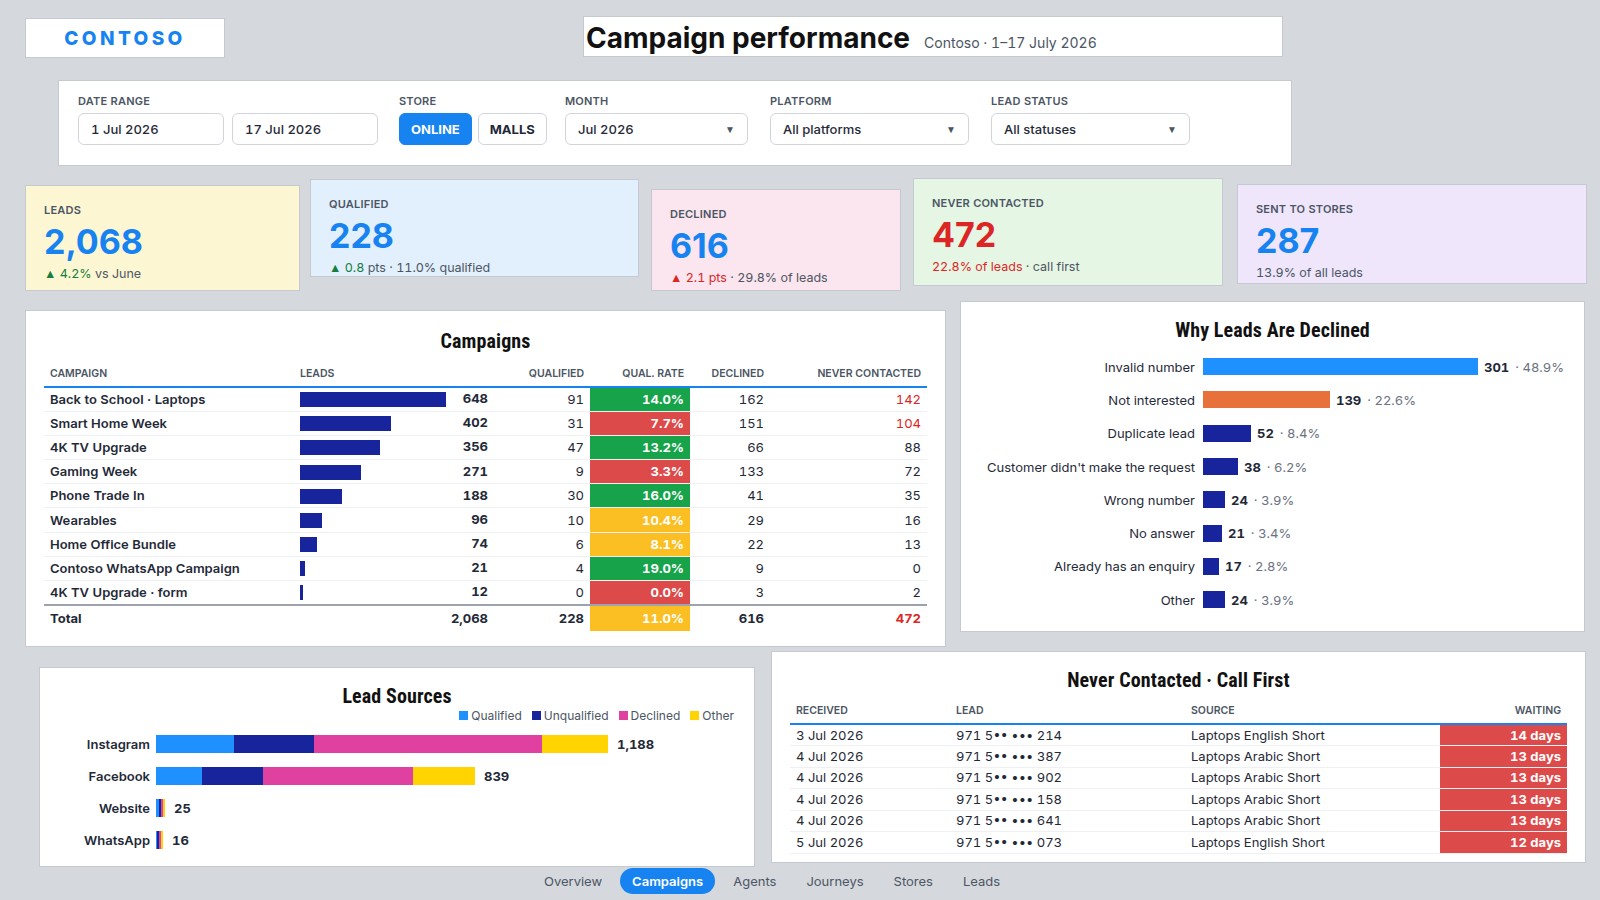1600x900 pixels.
Task: Click the Invalid number bar
Action: click(1340, 367)
